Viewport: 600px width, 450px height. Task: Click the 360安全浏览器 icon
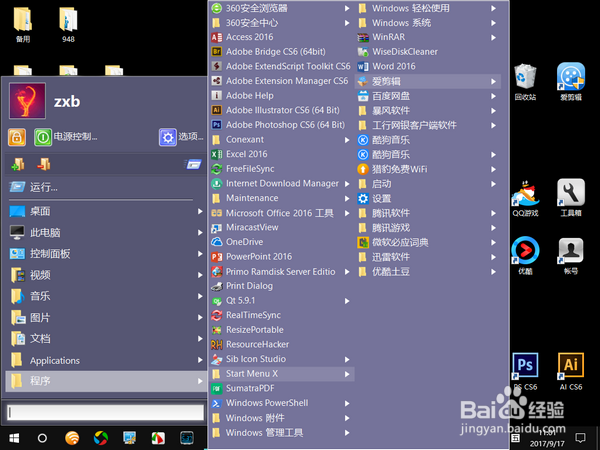point(217,8)
